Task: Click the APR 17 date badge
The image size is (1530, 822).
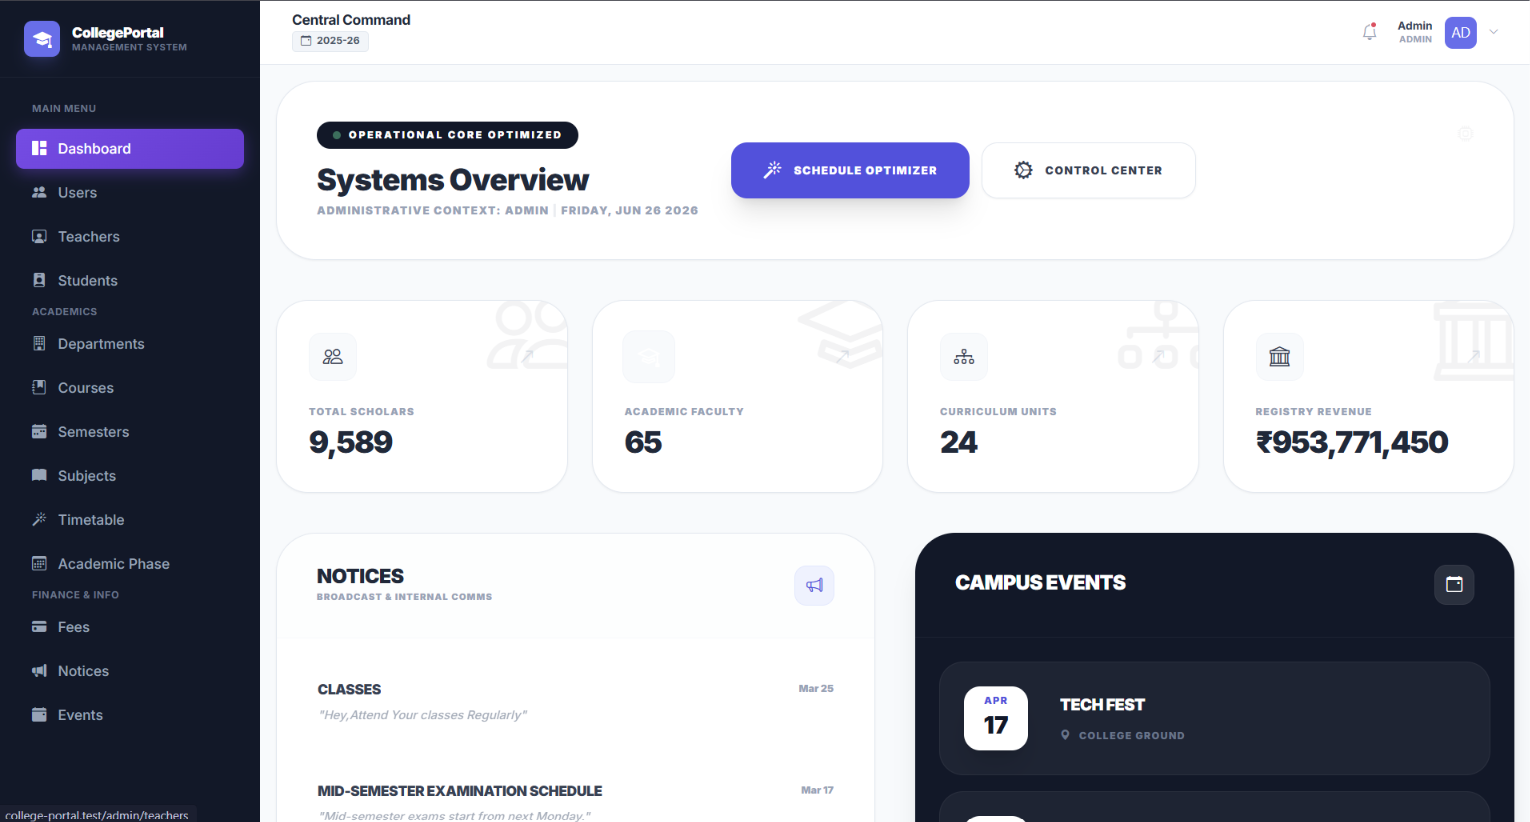Action: pos(996,718)
